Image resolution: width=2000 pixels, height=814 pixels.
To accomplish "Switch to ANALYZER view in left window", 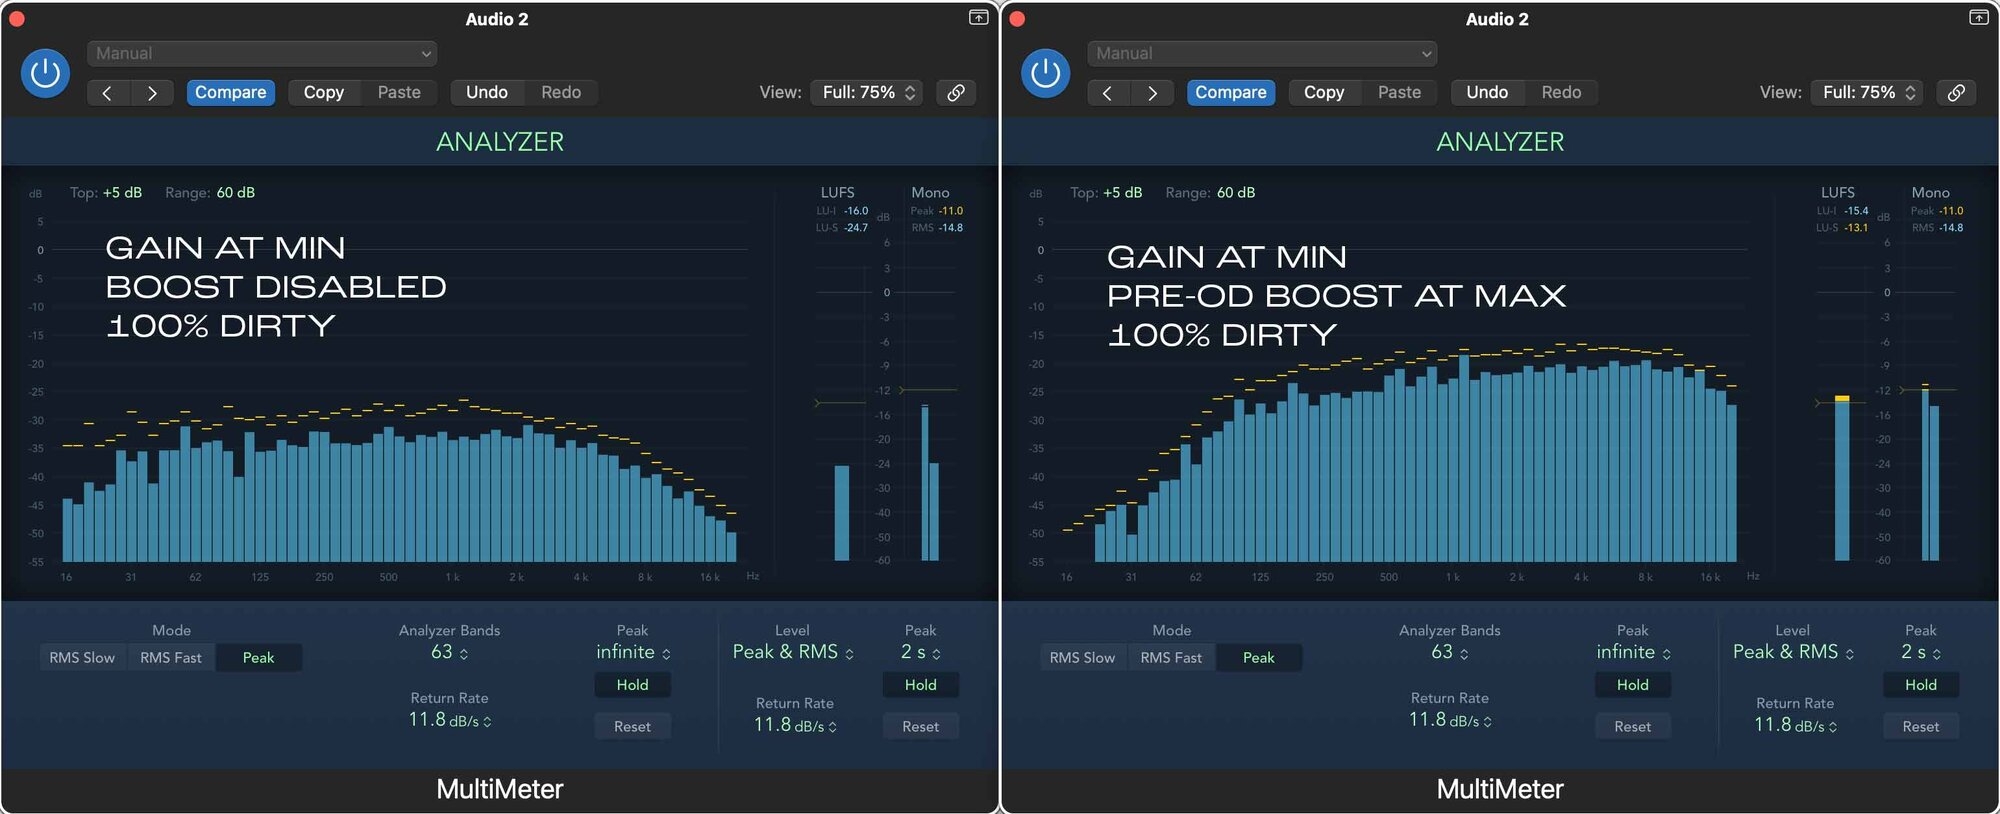I will (500, 142).
